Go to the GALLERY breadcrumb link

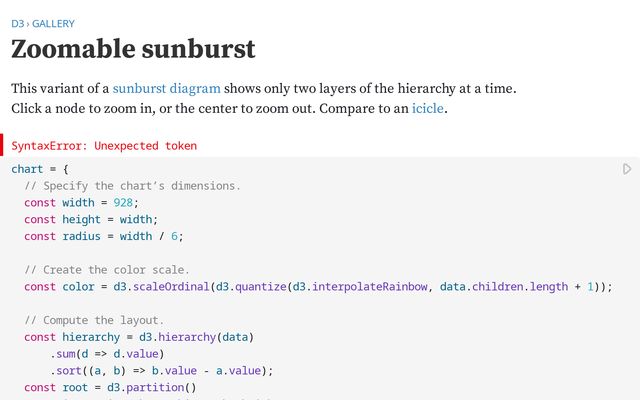pos(53,23)
